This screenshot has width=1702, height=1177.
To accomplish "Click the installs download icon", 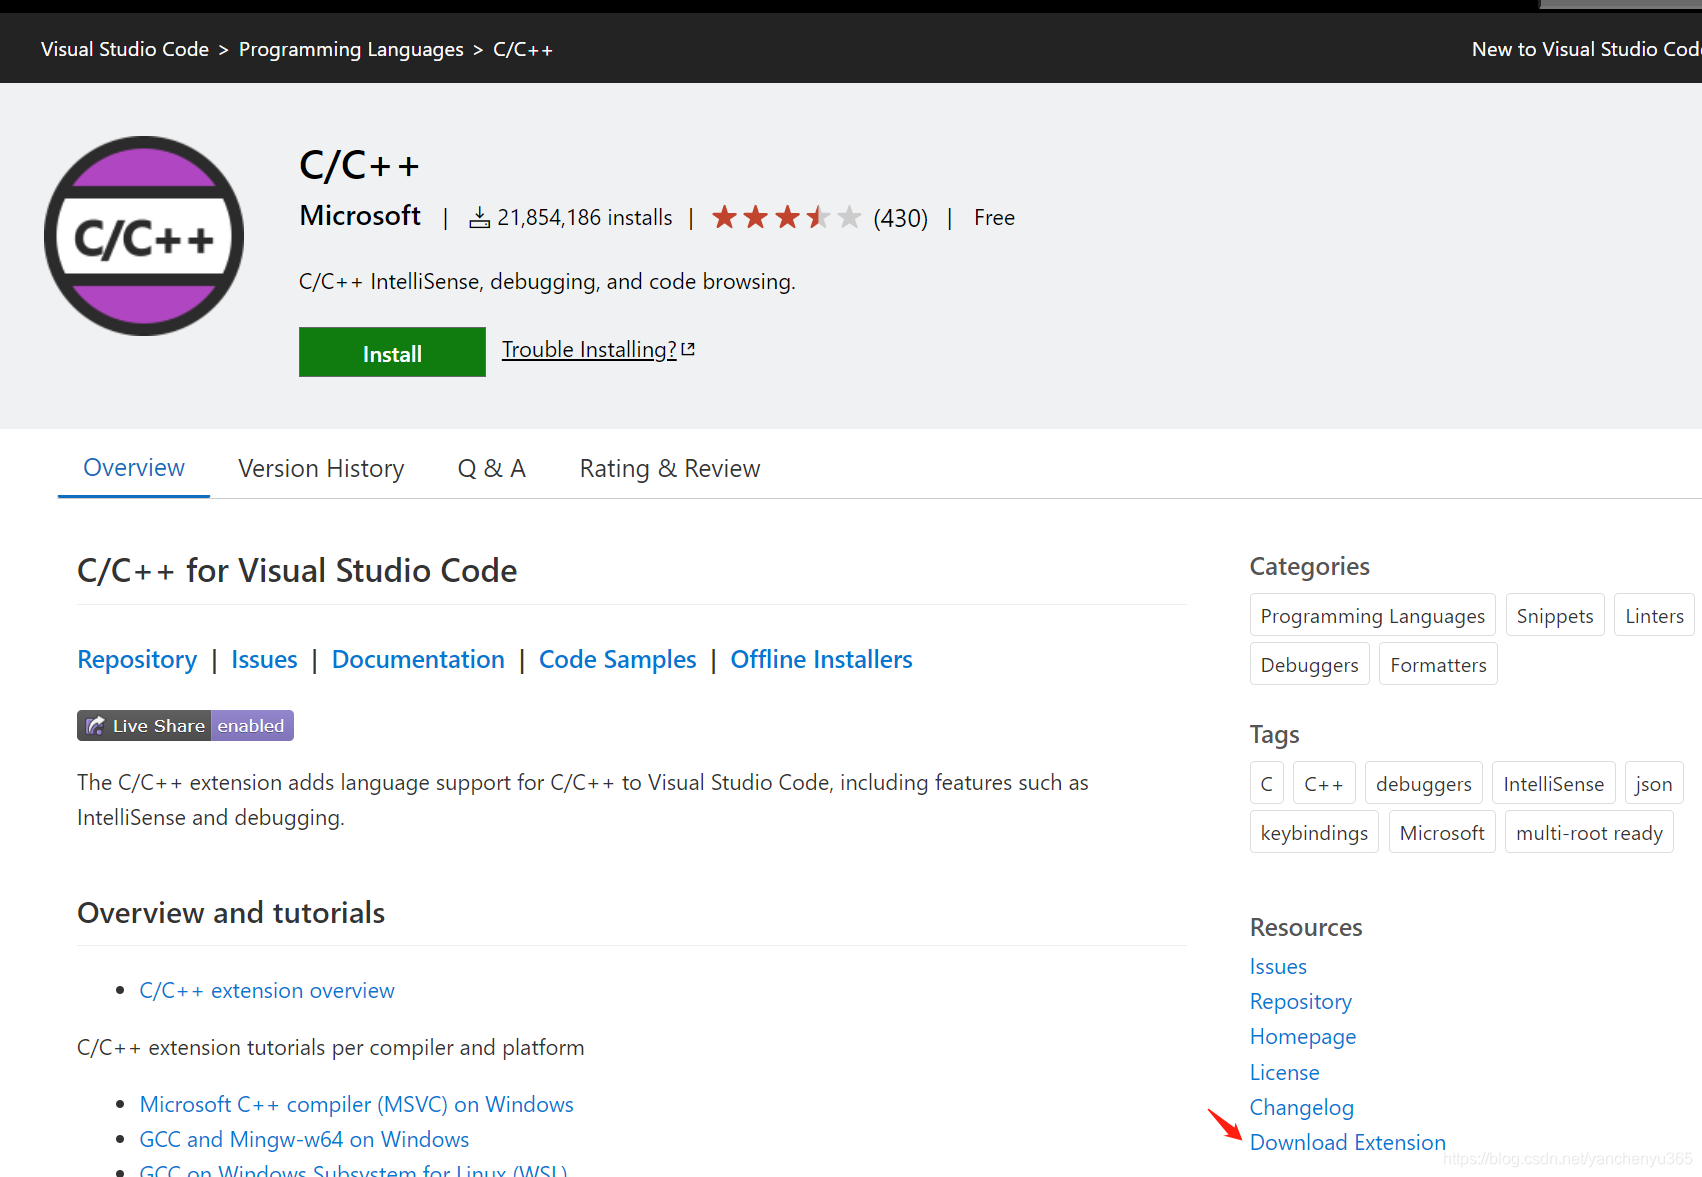I will point(480,217).
